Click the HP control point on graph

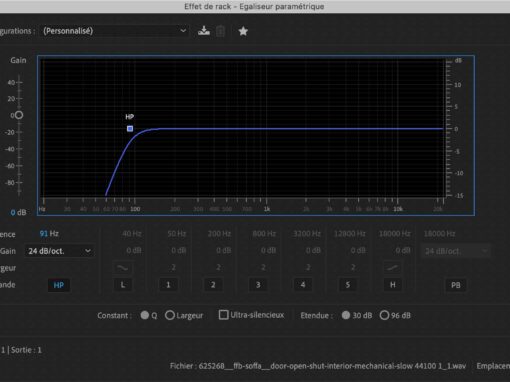130,128
